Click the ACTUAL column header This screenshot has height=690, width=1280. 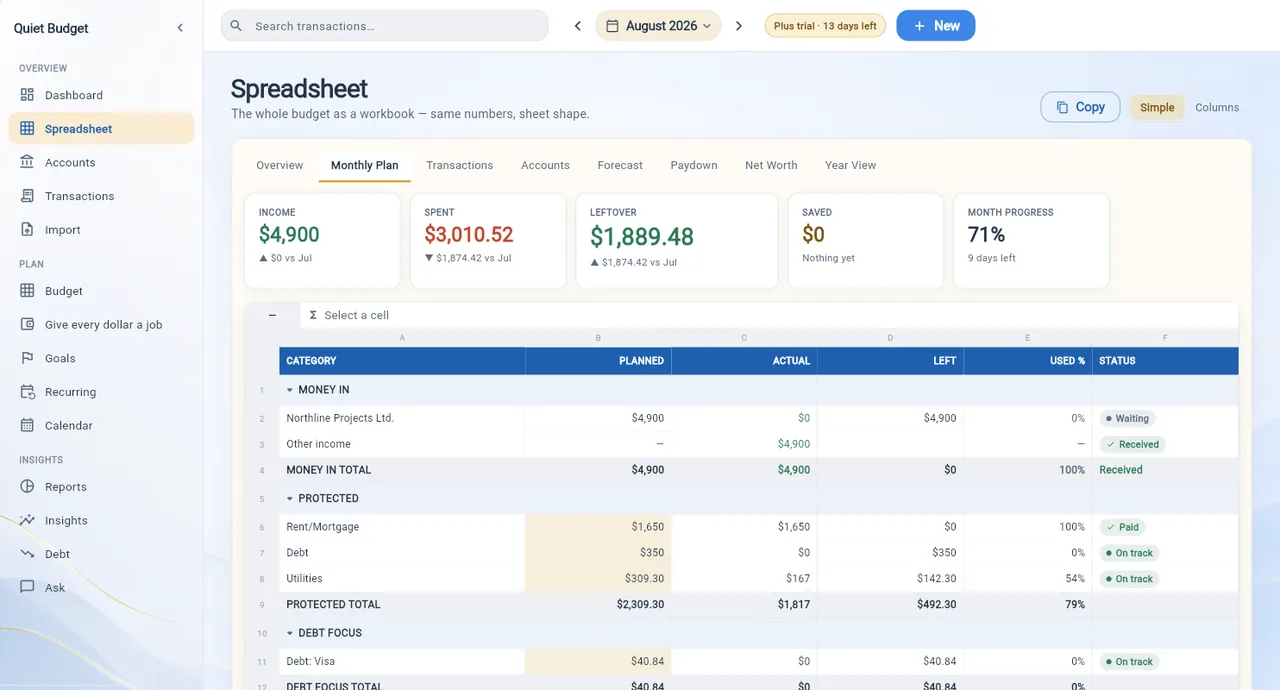pos(744,361)
